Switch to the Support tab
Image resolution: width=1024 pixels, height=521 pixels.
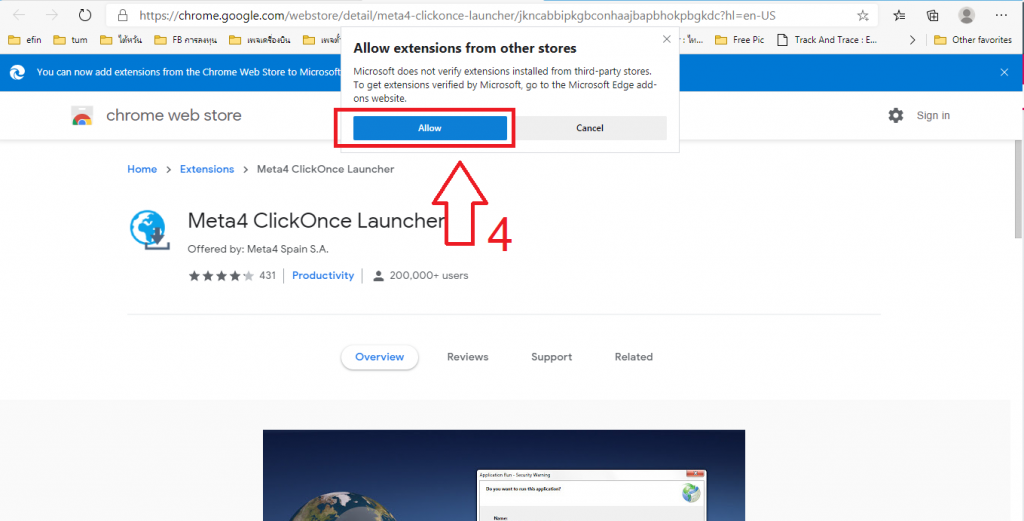551,357
